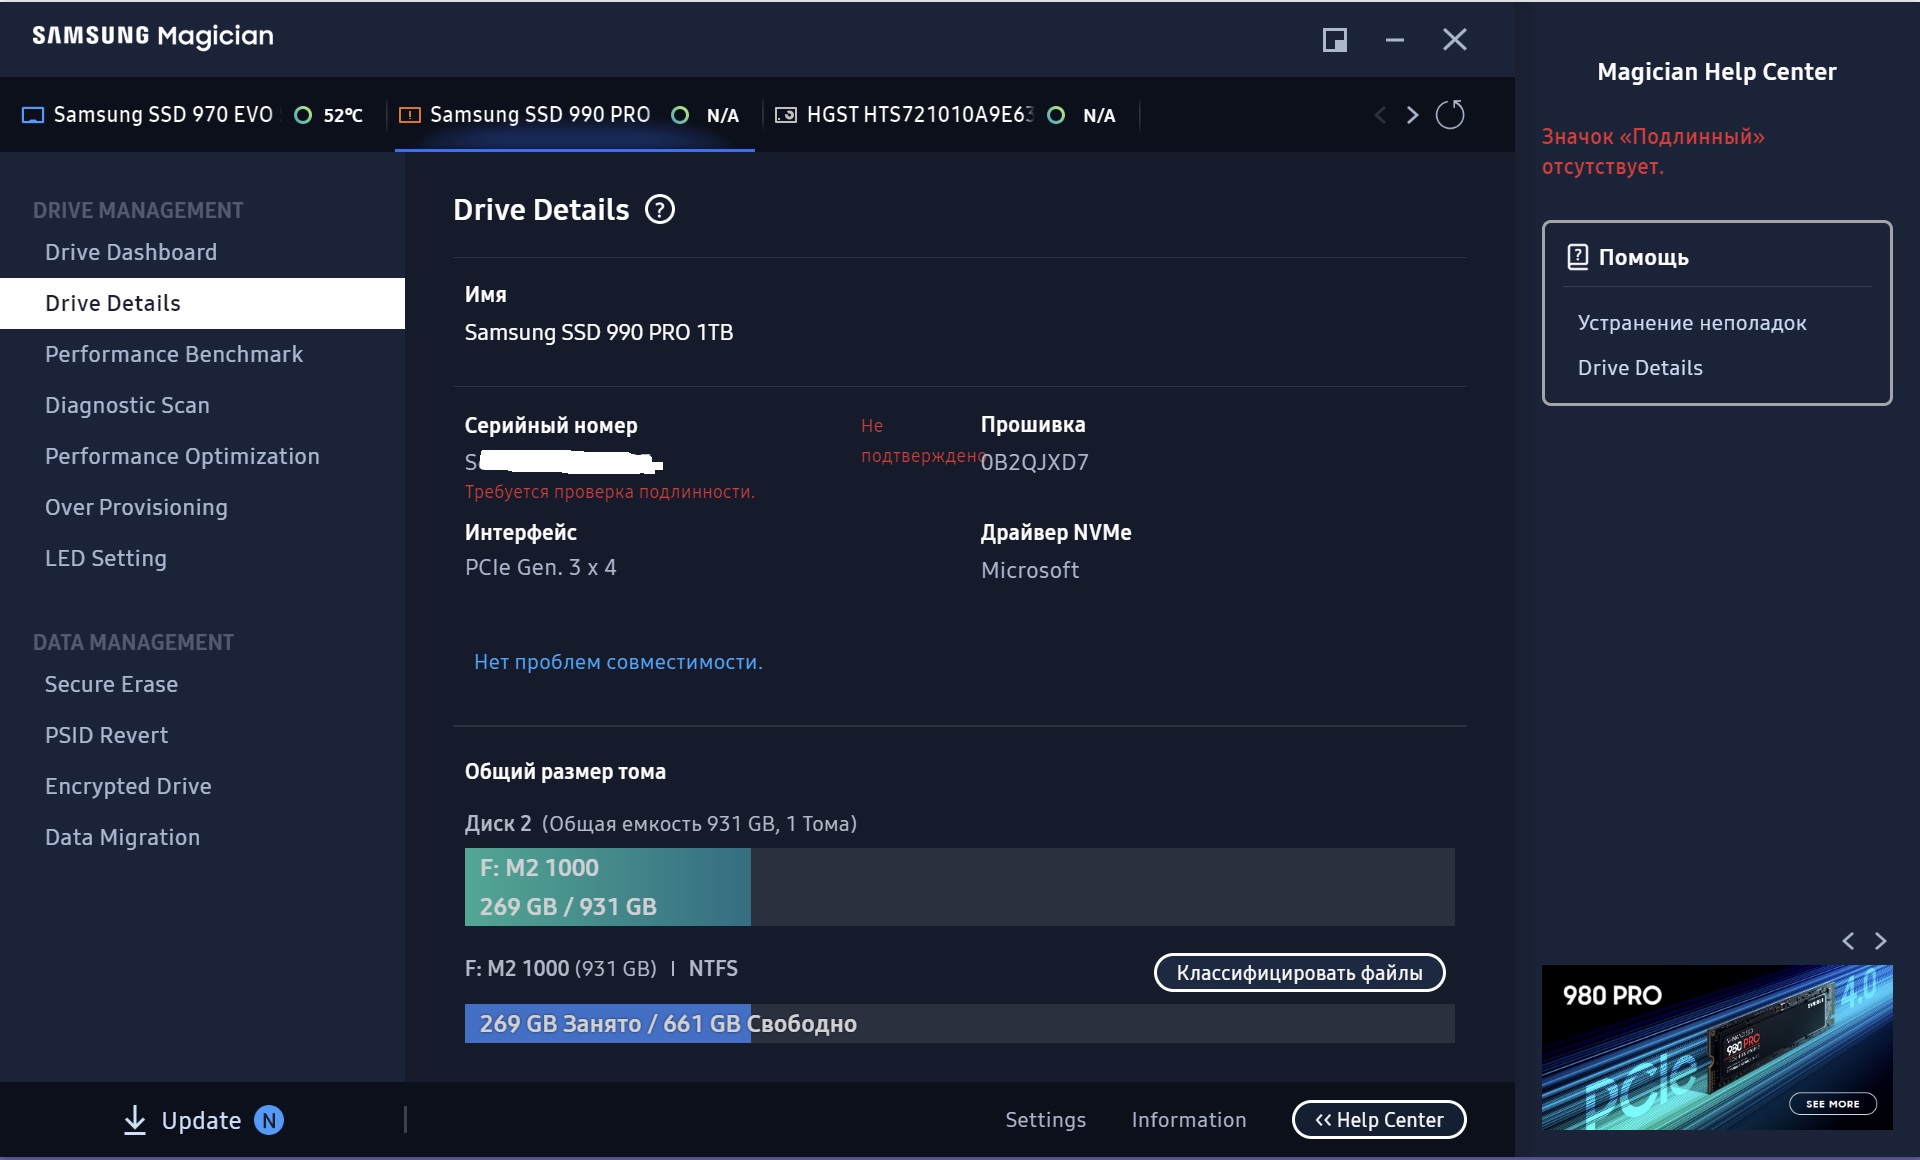Open the Устранение неполадок help link

tap(1691, 323)
